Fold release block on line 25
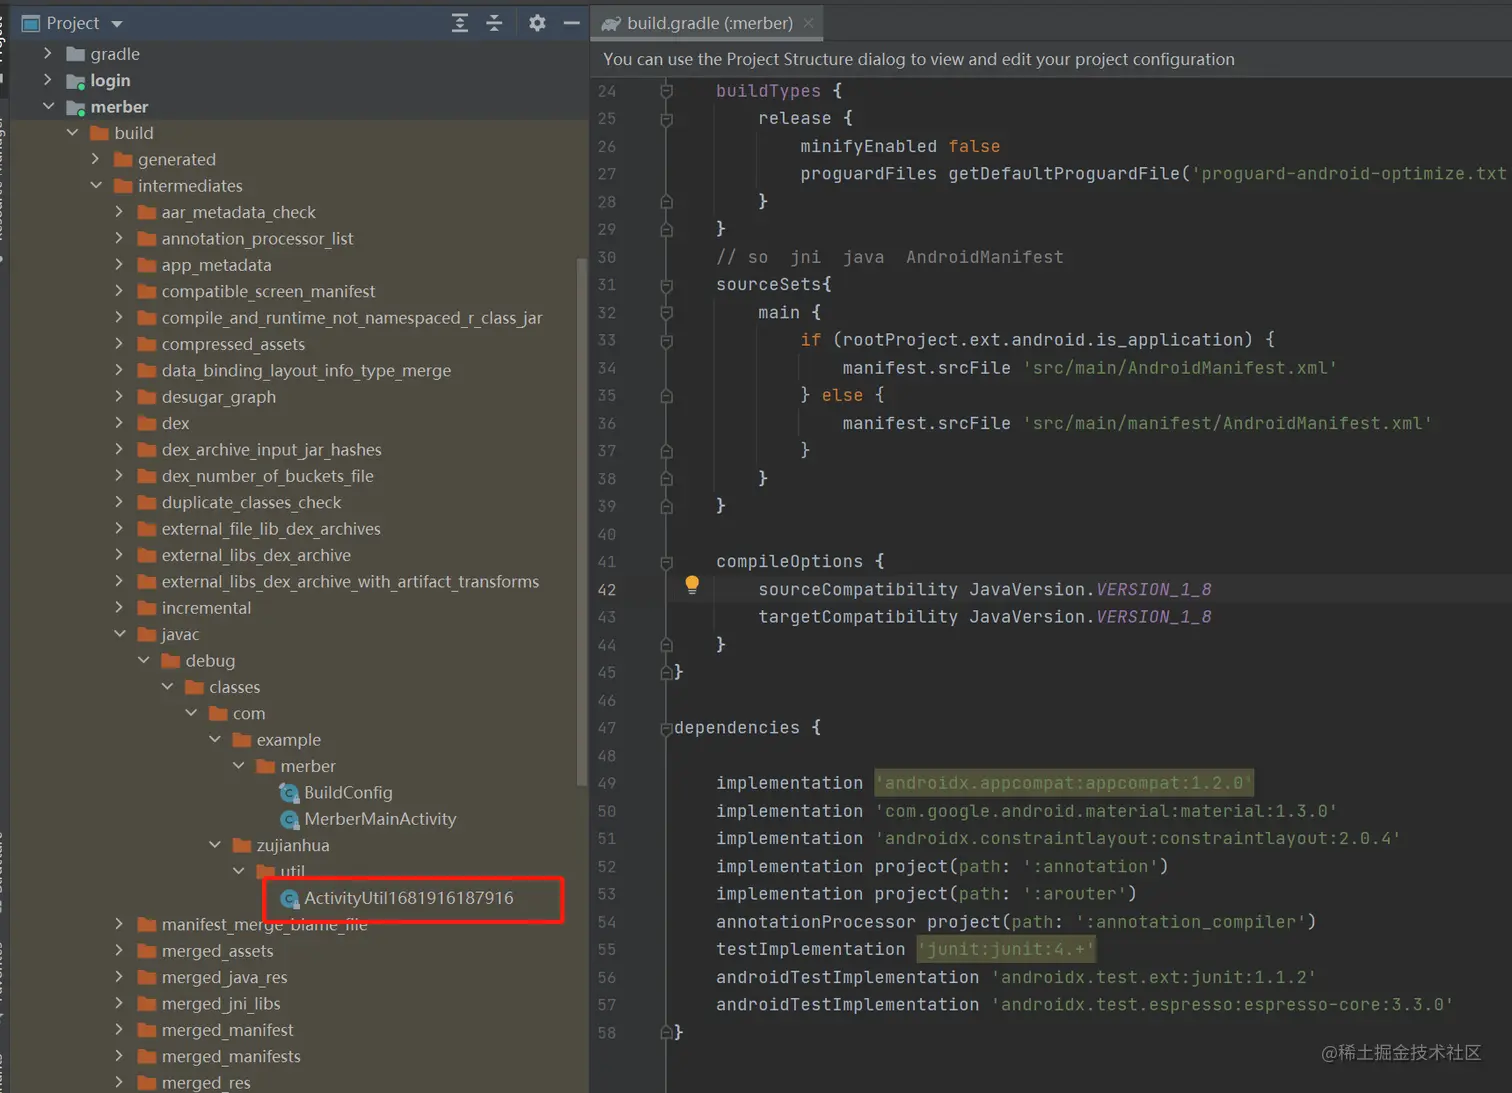The image size is (1512, 1093). point(666,119)
